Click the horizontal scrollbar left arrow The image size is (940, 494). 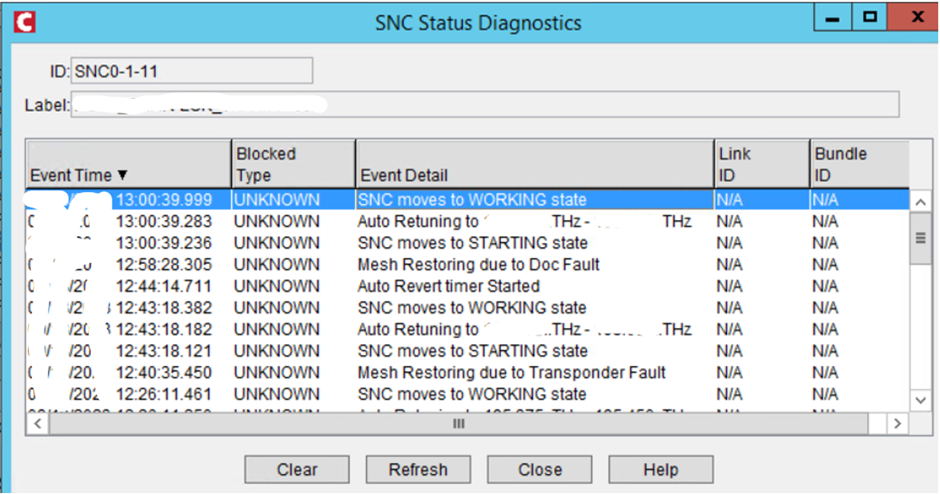click(x=38, y=424)
